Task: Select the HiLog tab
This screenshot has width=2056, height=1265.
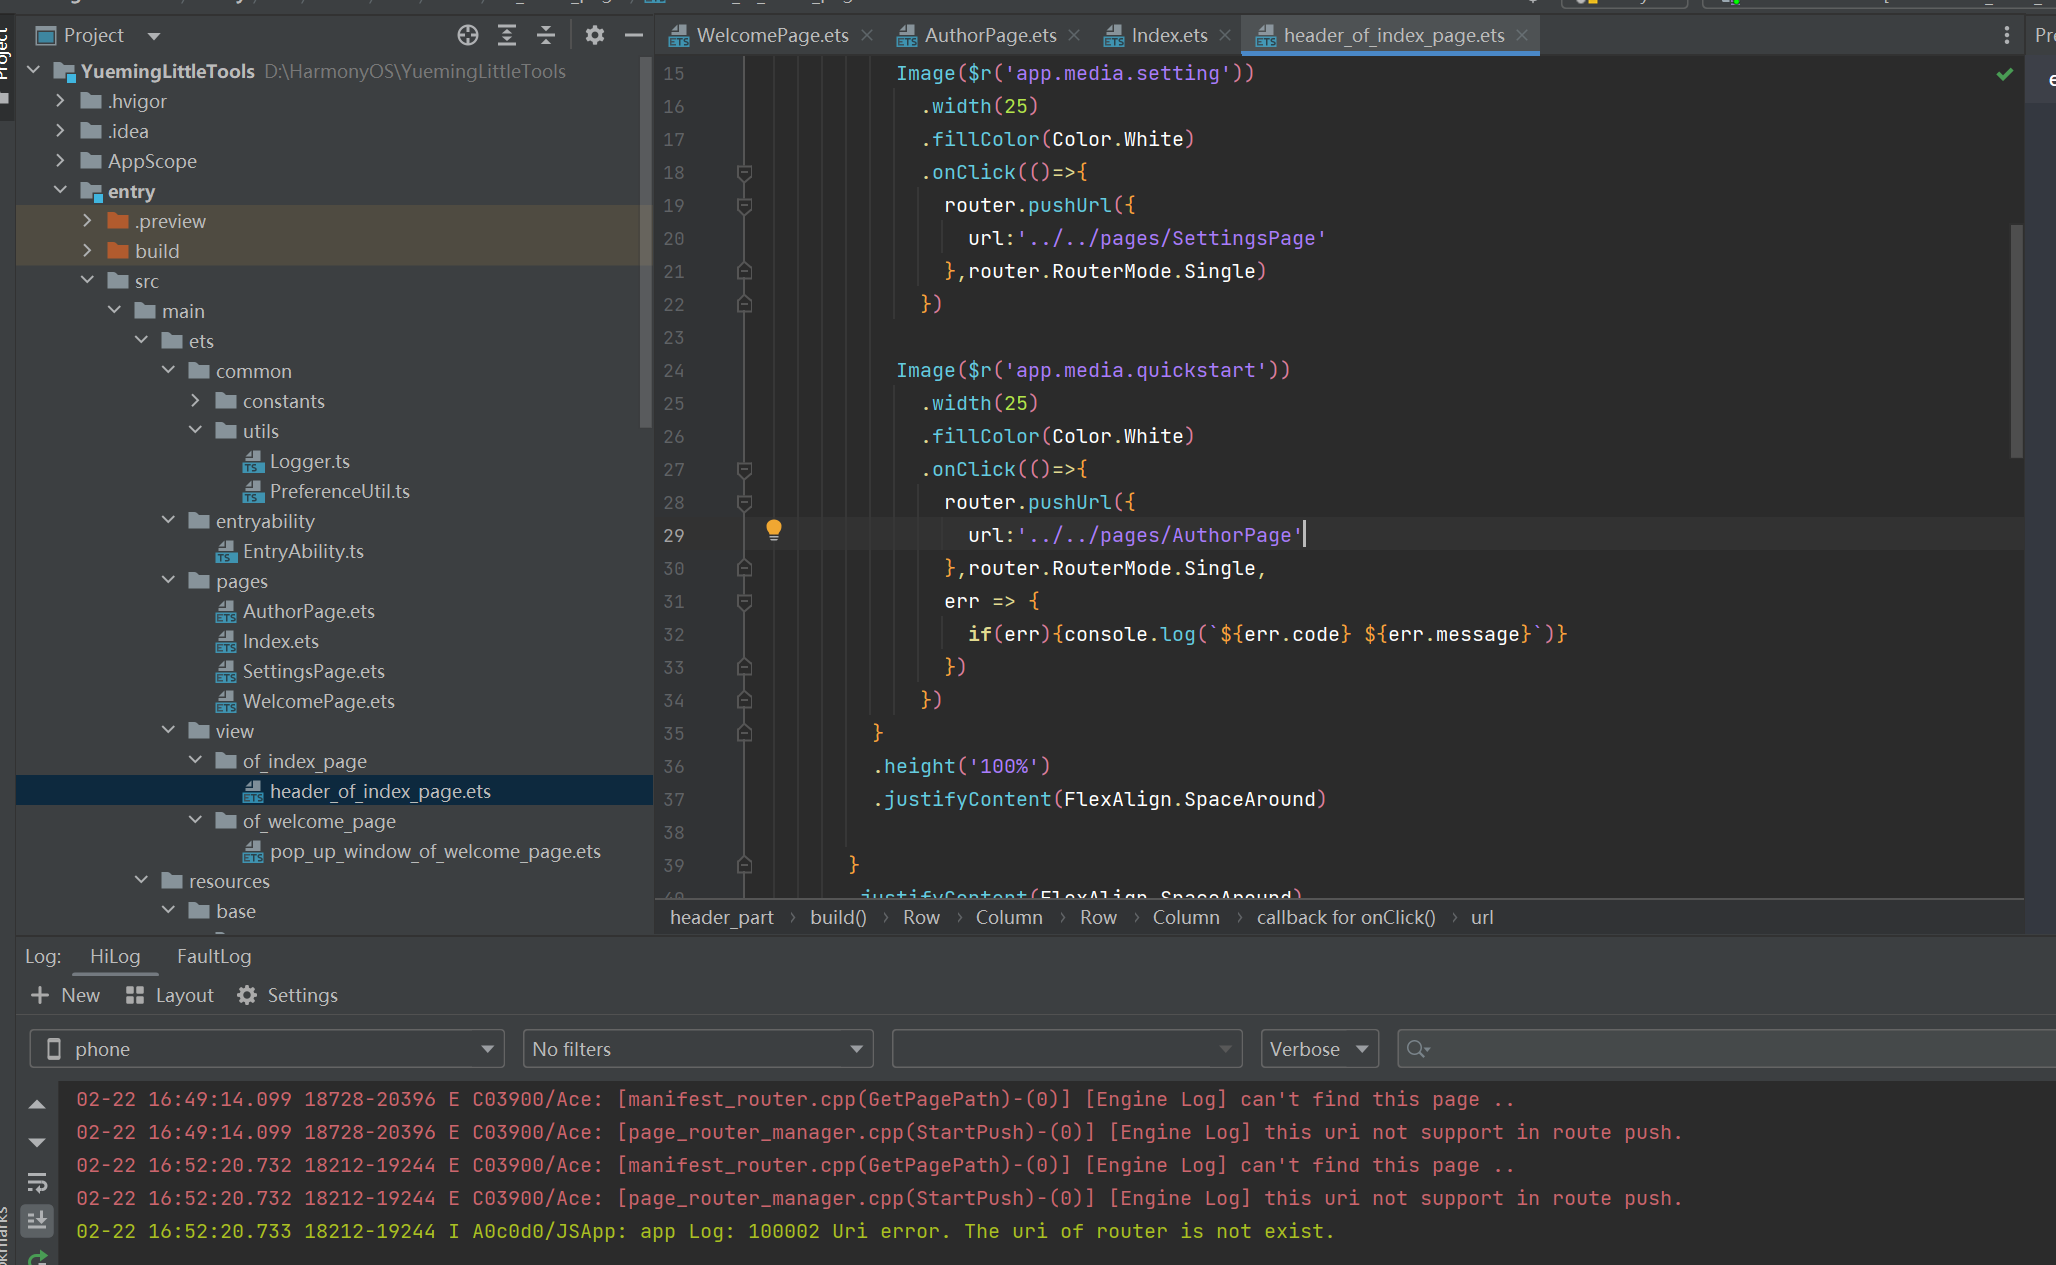Action: coord(115,956)
